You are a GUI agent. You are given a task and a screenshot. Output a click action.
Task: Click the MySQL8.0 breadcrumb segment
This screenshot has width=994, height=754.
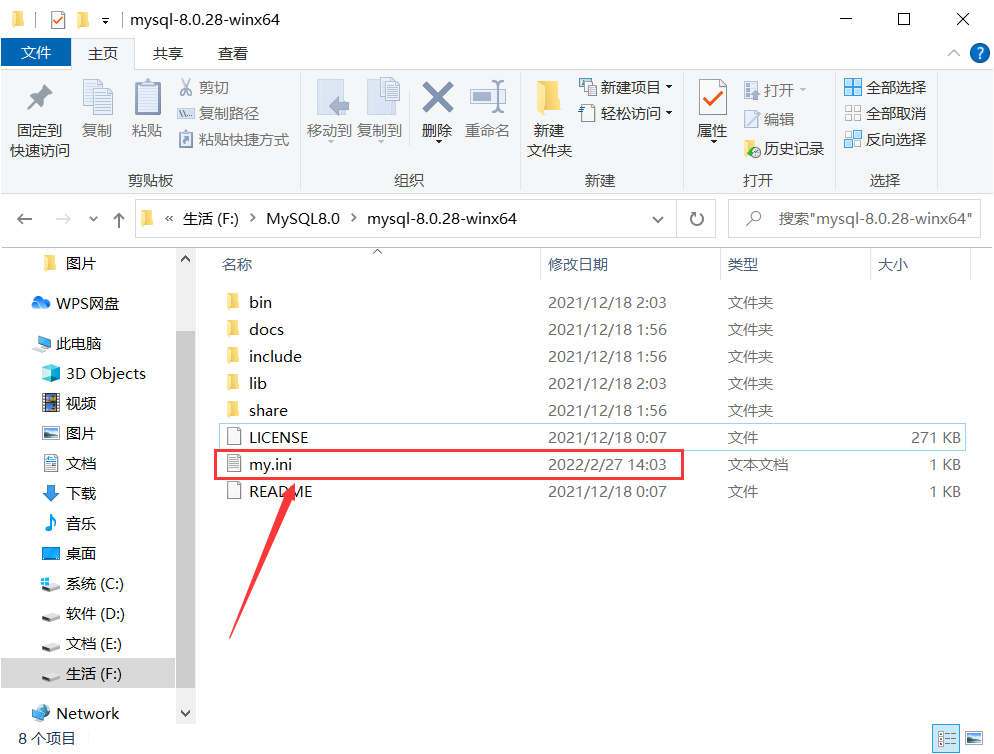(x=303, y=219)
